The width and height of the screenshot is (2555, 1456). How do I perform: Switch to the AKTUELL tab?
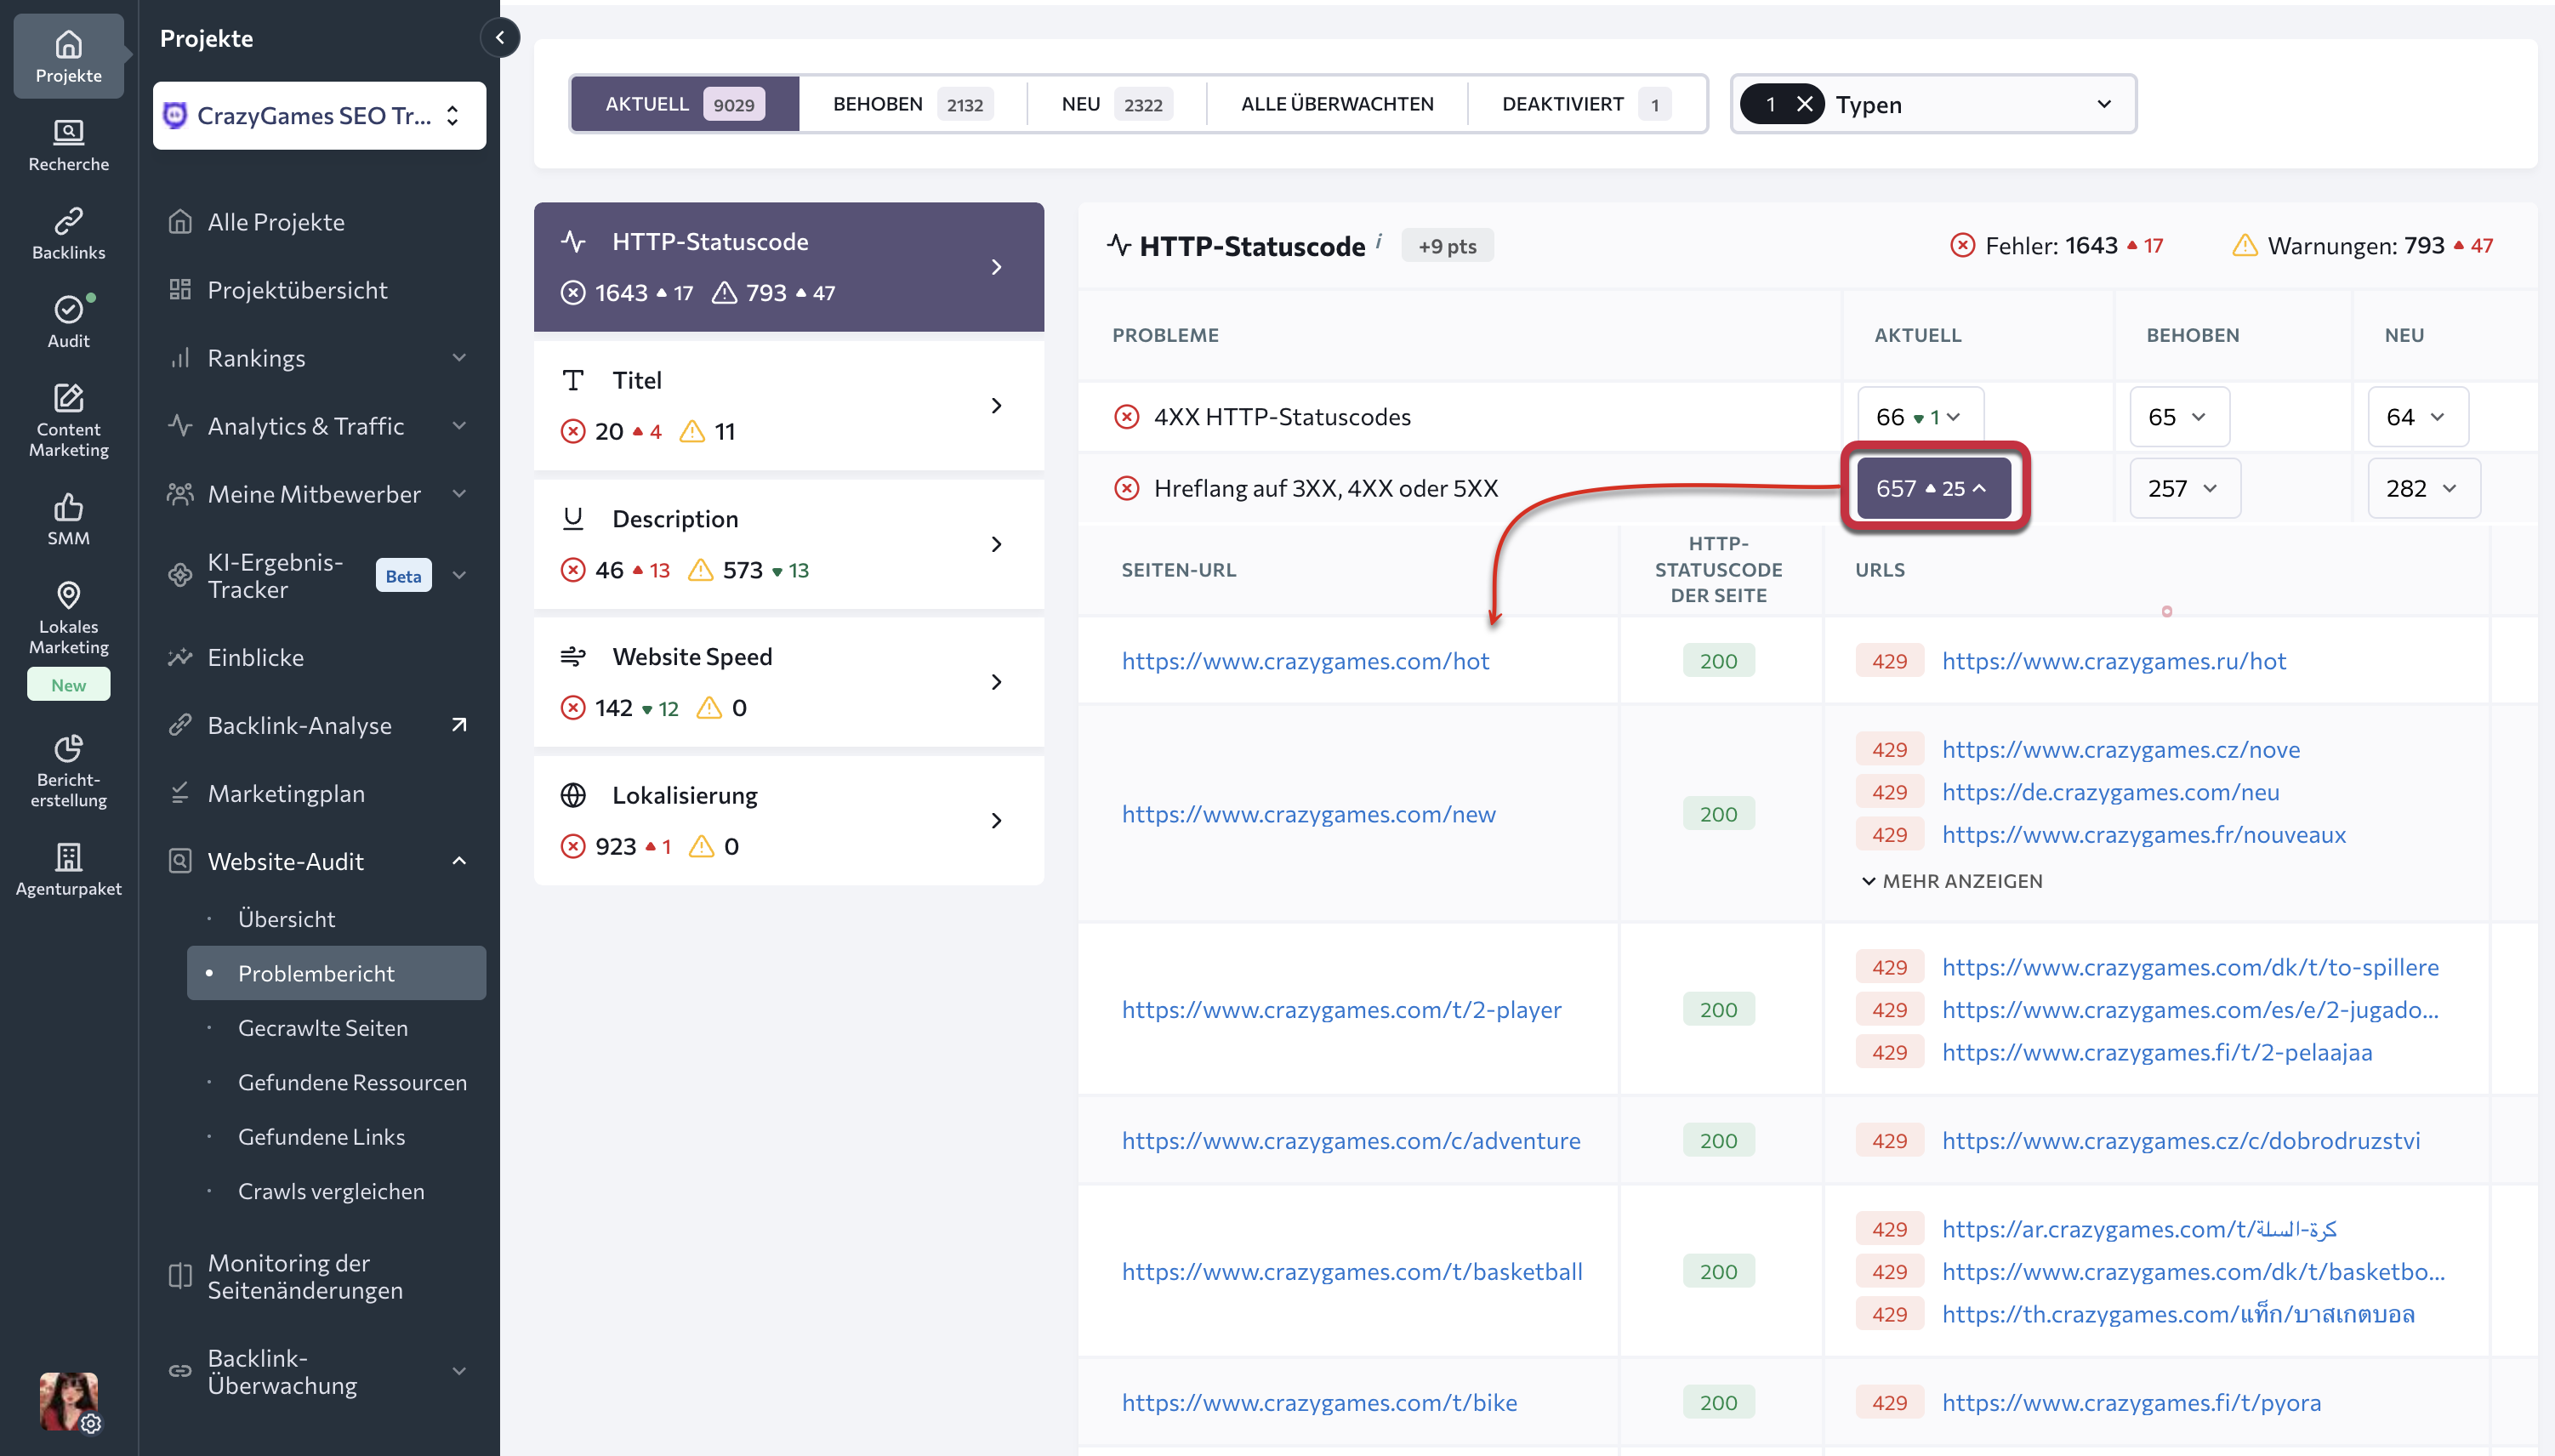click(685, 104)
